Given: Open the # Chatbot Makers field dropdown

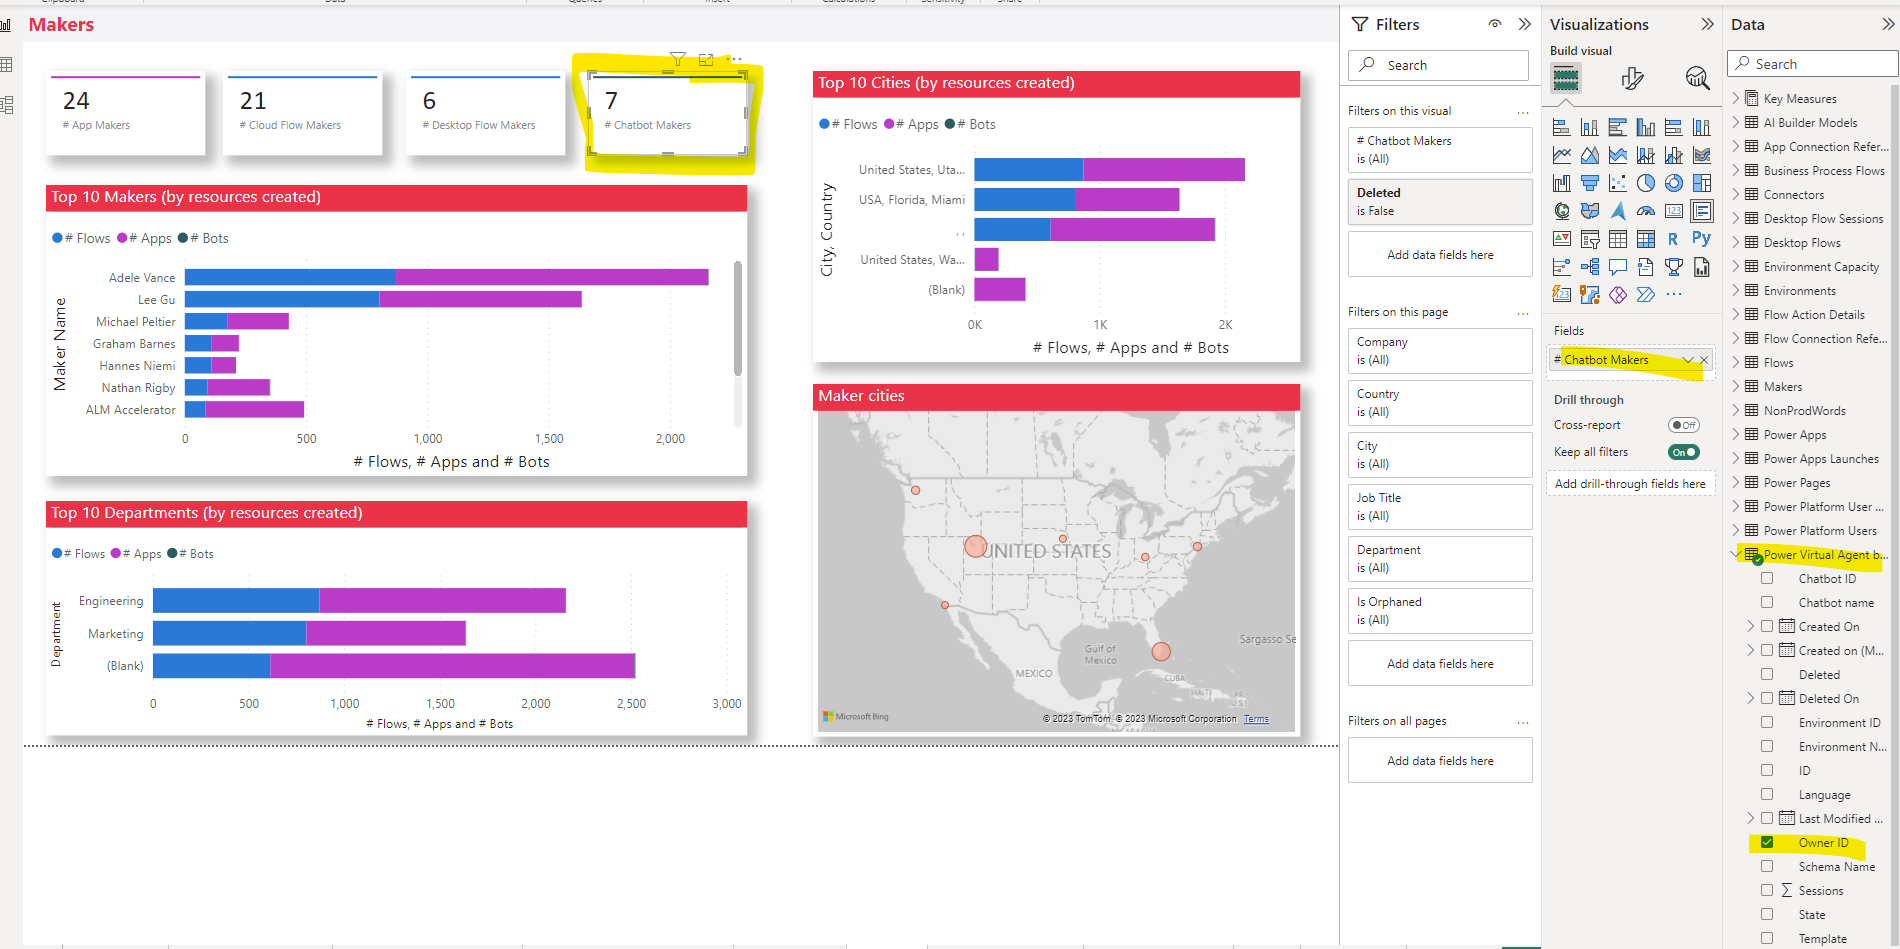Looking at the screenshot, I should (1688, 360).
